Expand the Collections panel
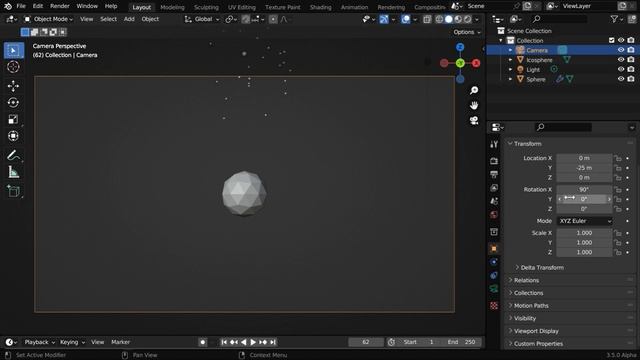This screenshot has height=360, width=640. pos(528,293)
